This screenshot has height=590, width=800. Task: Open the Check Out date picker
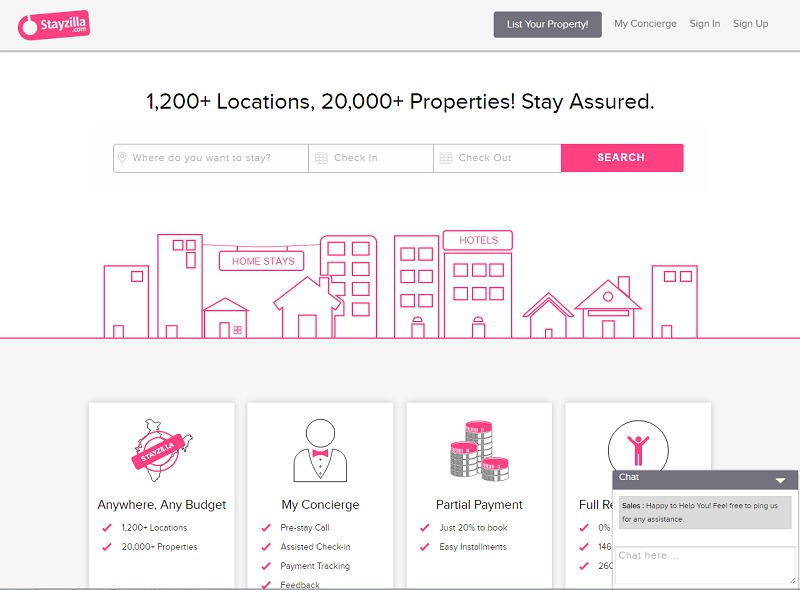[x=497, y=158]
